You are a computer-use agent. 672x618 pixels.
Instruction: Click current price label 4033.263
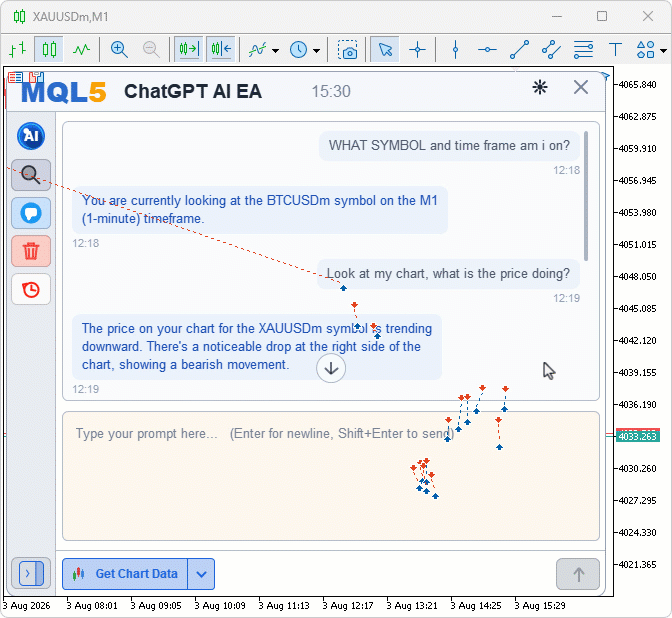(637, 436)
